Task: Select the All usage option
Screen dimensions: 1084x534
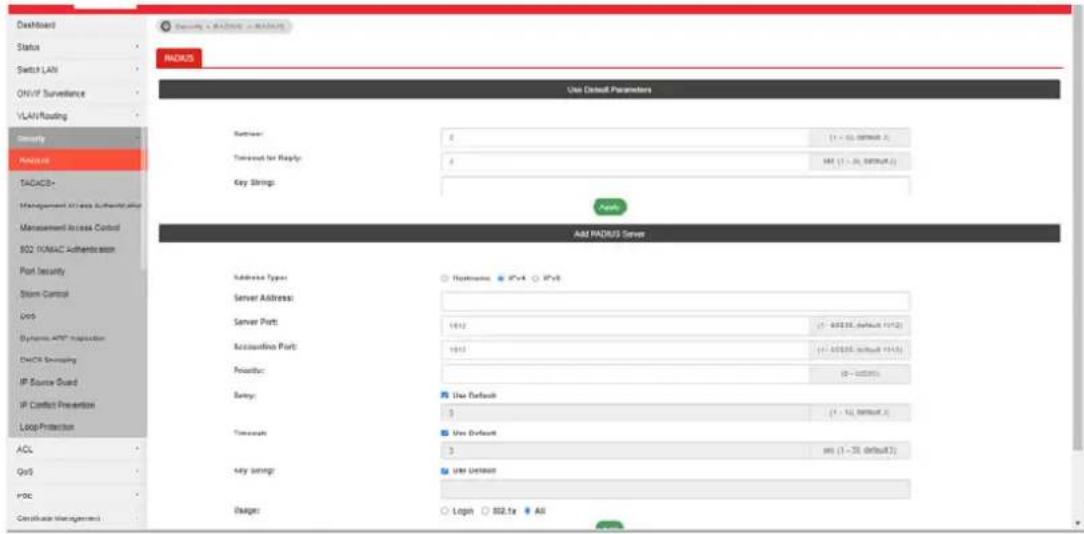Action: tap(529, 511)
